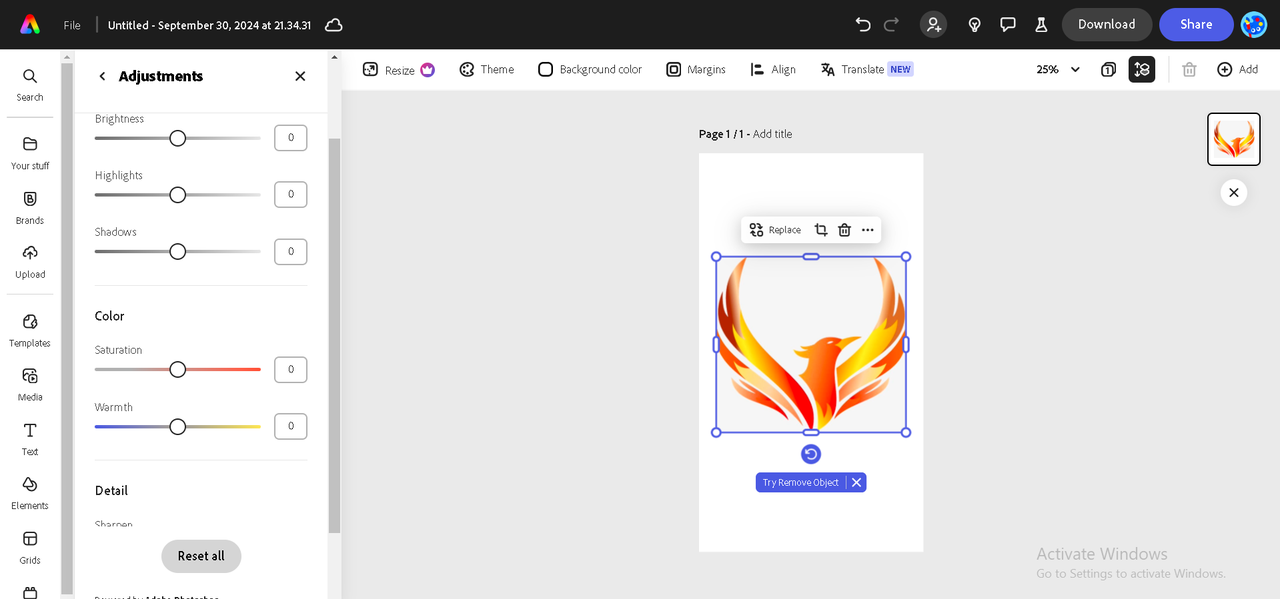Click the invite people icon
1280x599 pixels.
pos(933,24)
